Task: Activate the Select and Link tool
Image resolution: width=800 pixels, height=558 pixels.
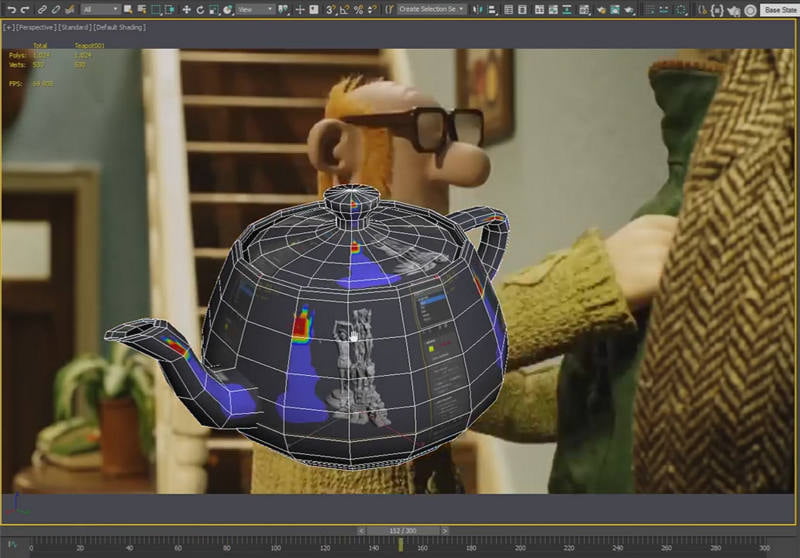Action: (x=42, y=10)
